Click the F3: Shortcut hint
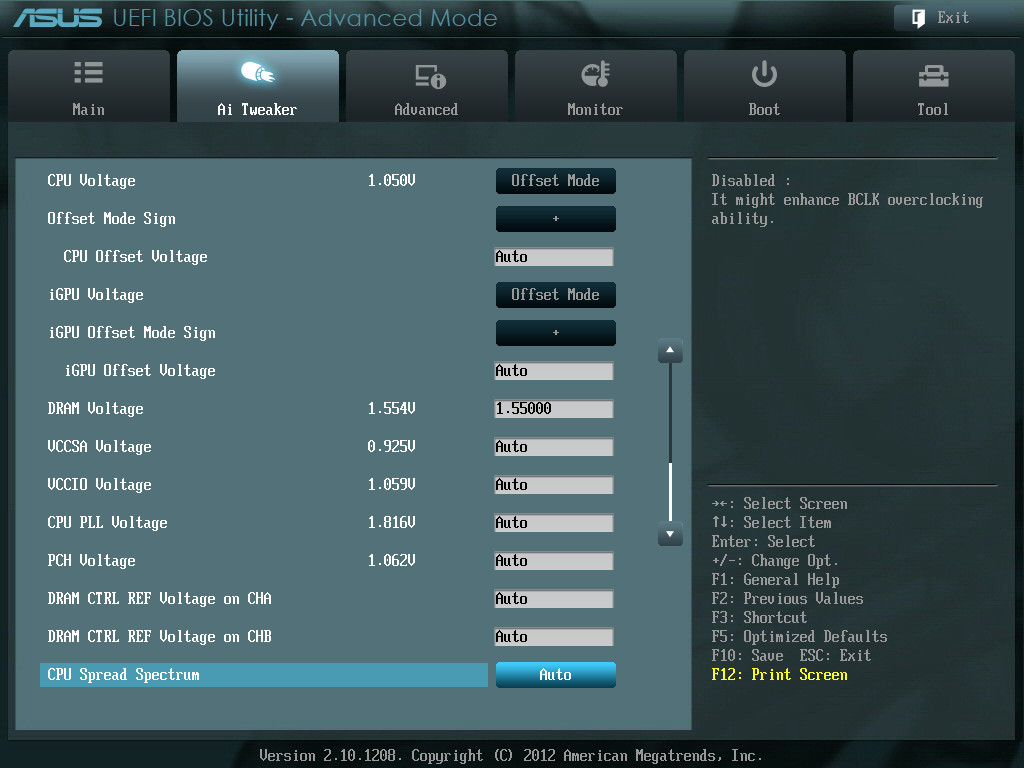This screenshot has width=1024, height=768. [x=760, y=618]
